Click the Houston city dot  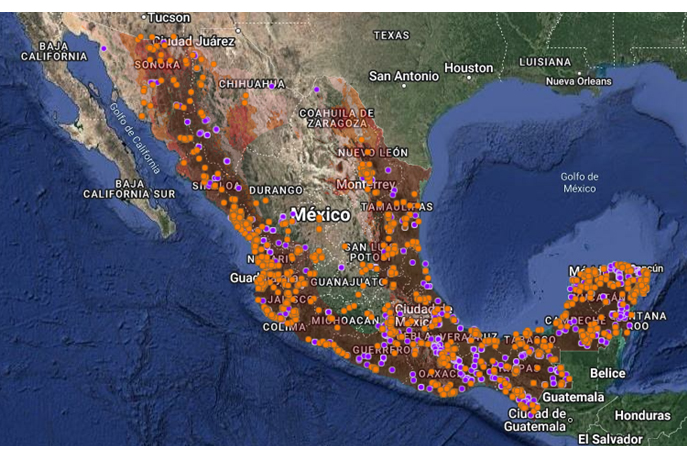point(469,78)
